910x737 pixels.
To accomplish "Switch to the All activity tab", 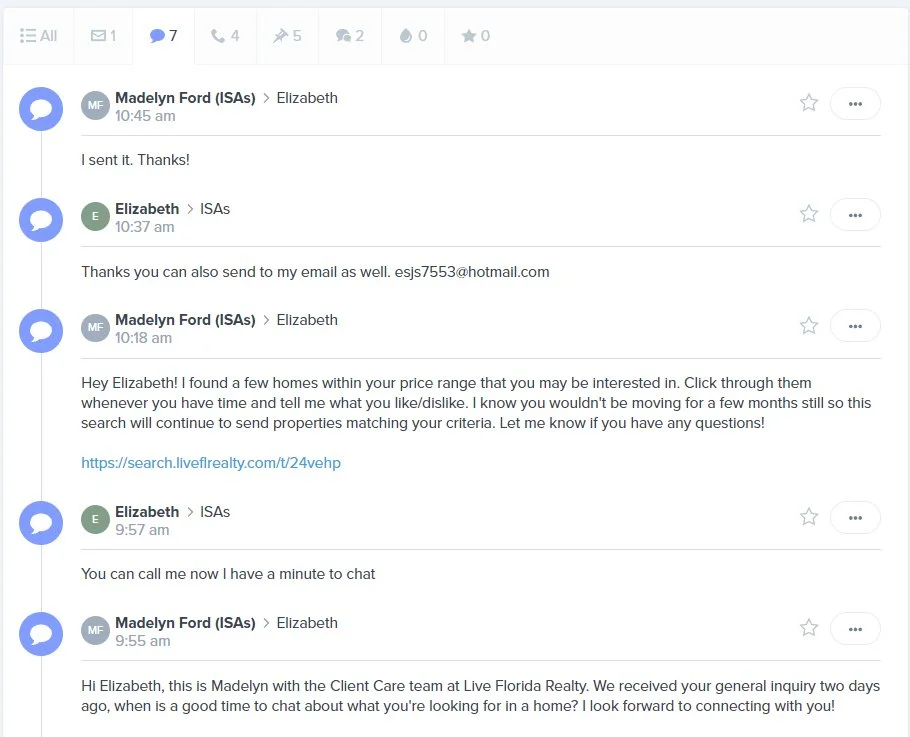I will pos(38,36).
